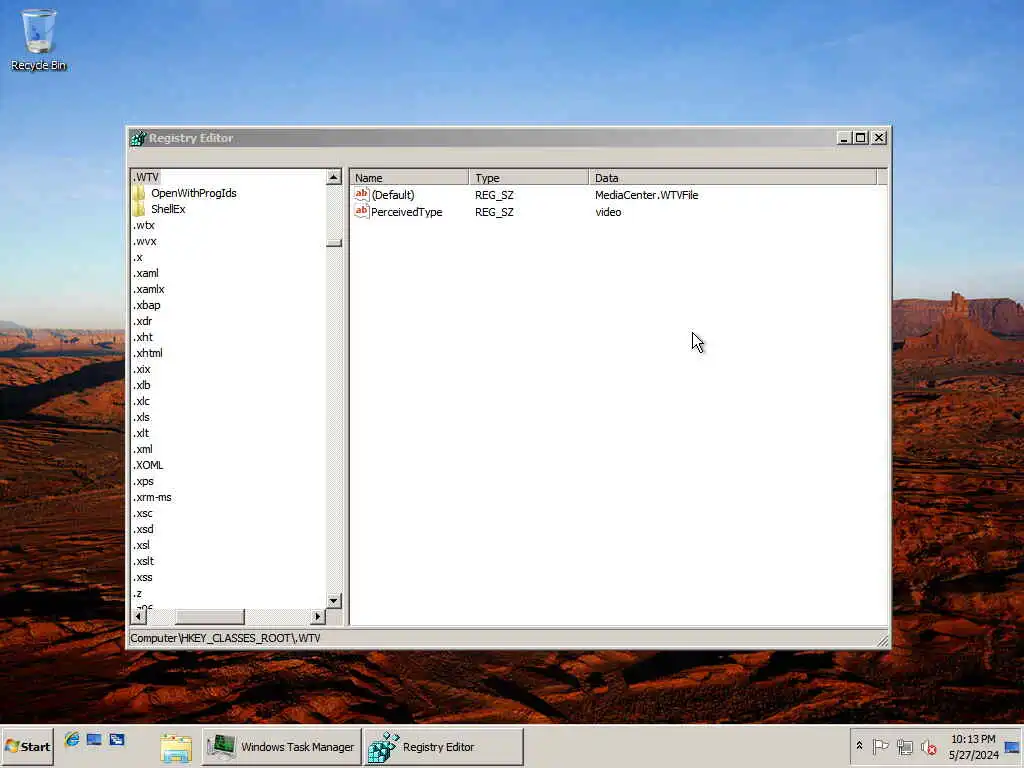Select the .xrm-ms key
The height and width of the screenshot is (768, 1024).
click(152, 497)
